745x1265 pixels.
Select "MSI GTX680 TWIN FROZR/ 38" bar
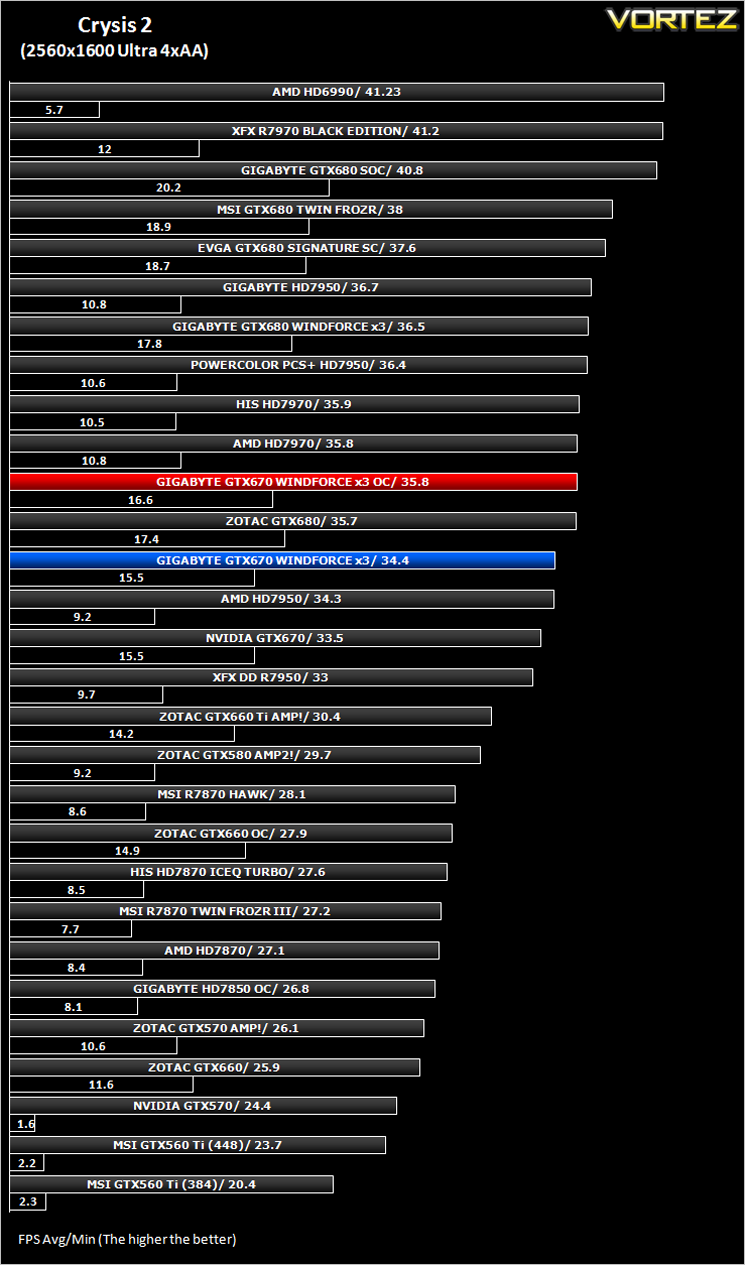pos(310,209)
